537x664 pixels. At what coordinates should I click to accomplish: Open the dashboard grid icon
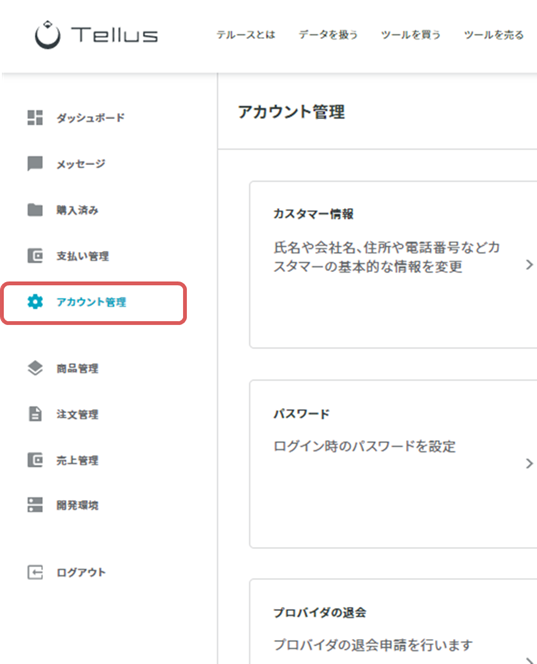[x=35, y=118]
